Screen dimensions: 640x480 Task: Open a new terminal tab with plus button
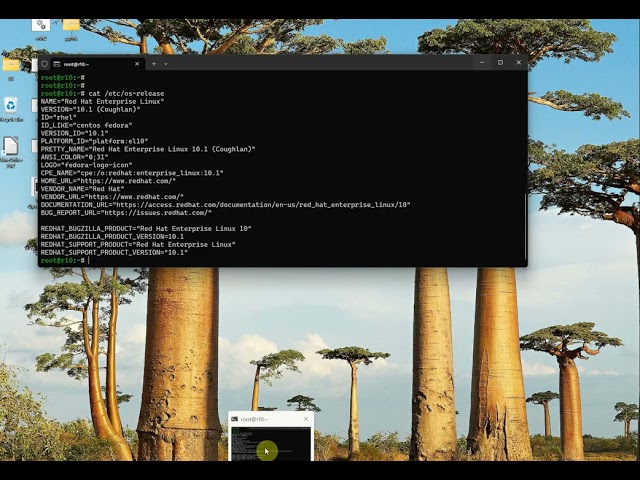(x=154, y=64)
